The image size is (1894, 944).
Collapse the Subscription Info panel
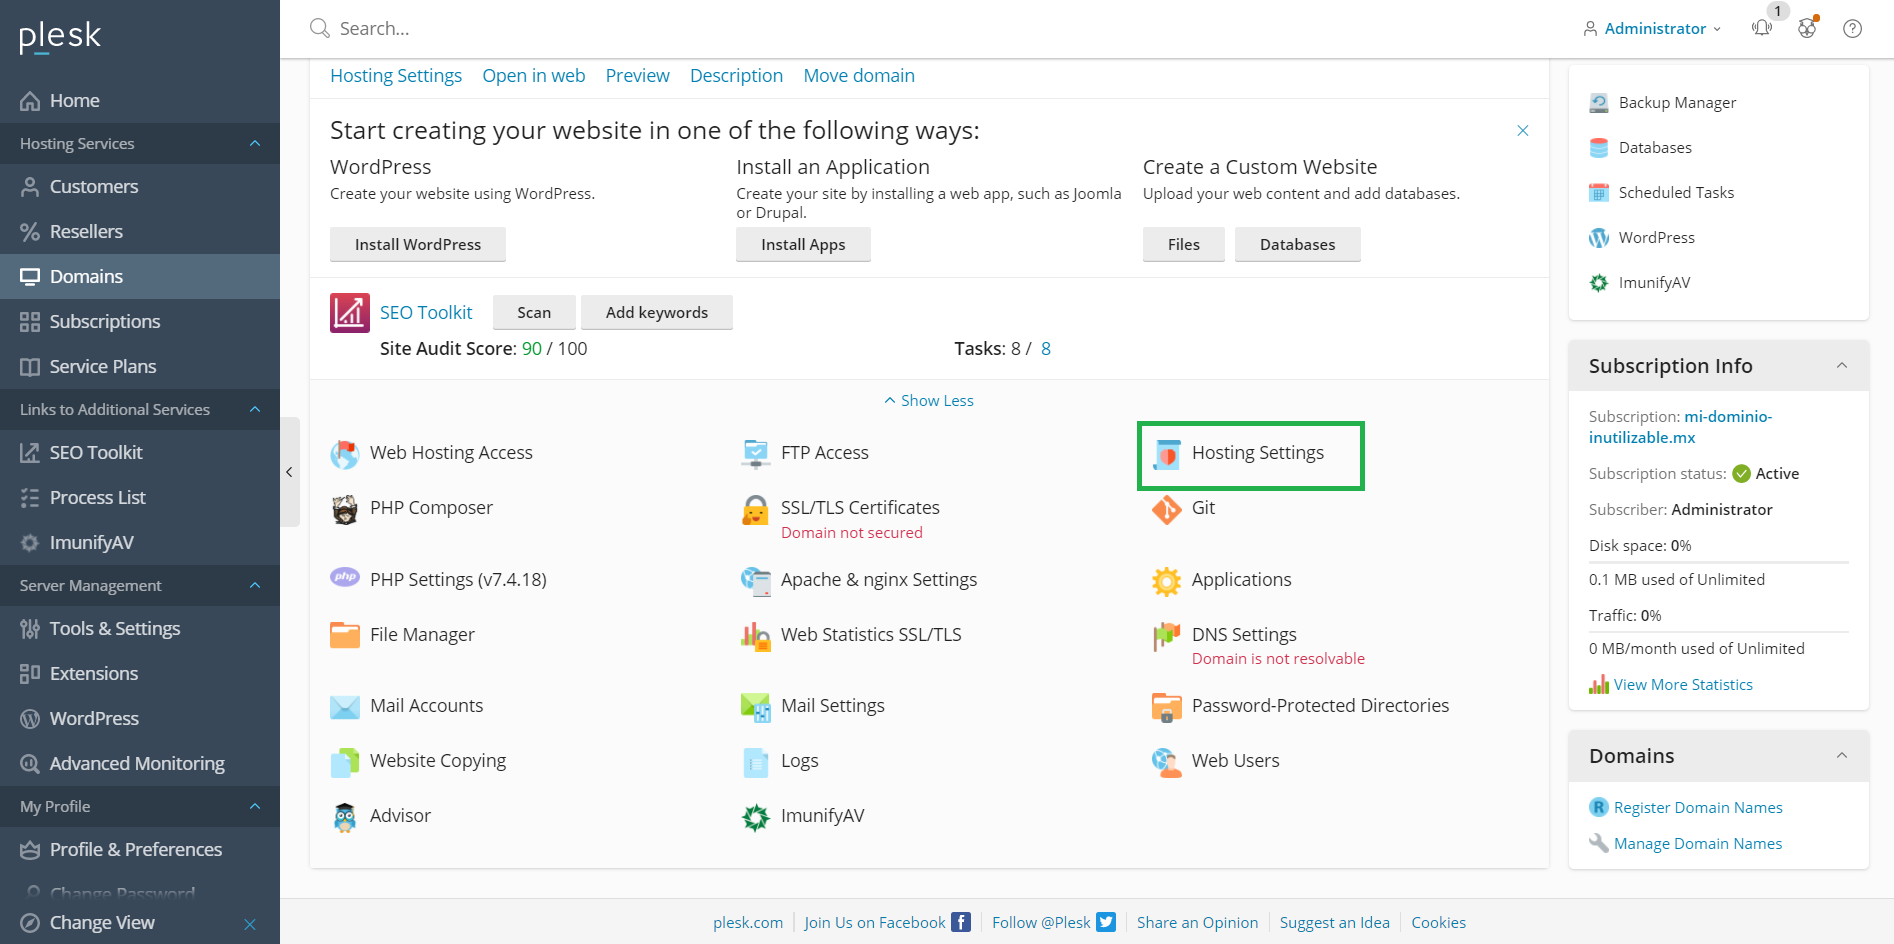pyautogui.click(x=1841, y=366)
